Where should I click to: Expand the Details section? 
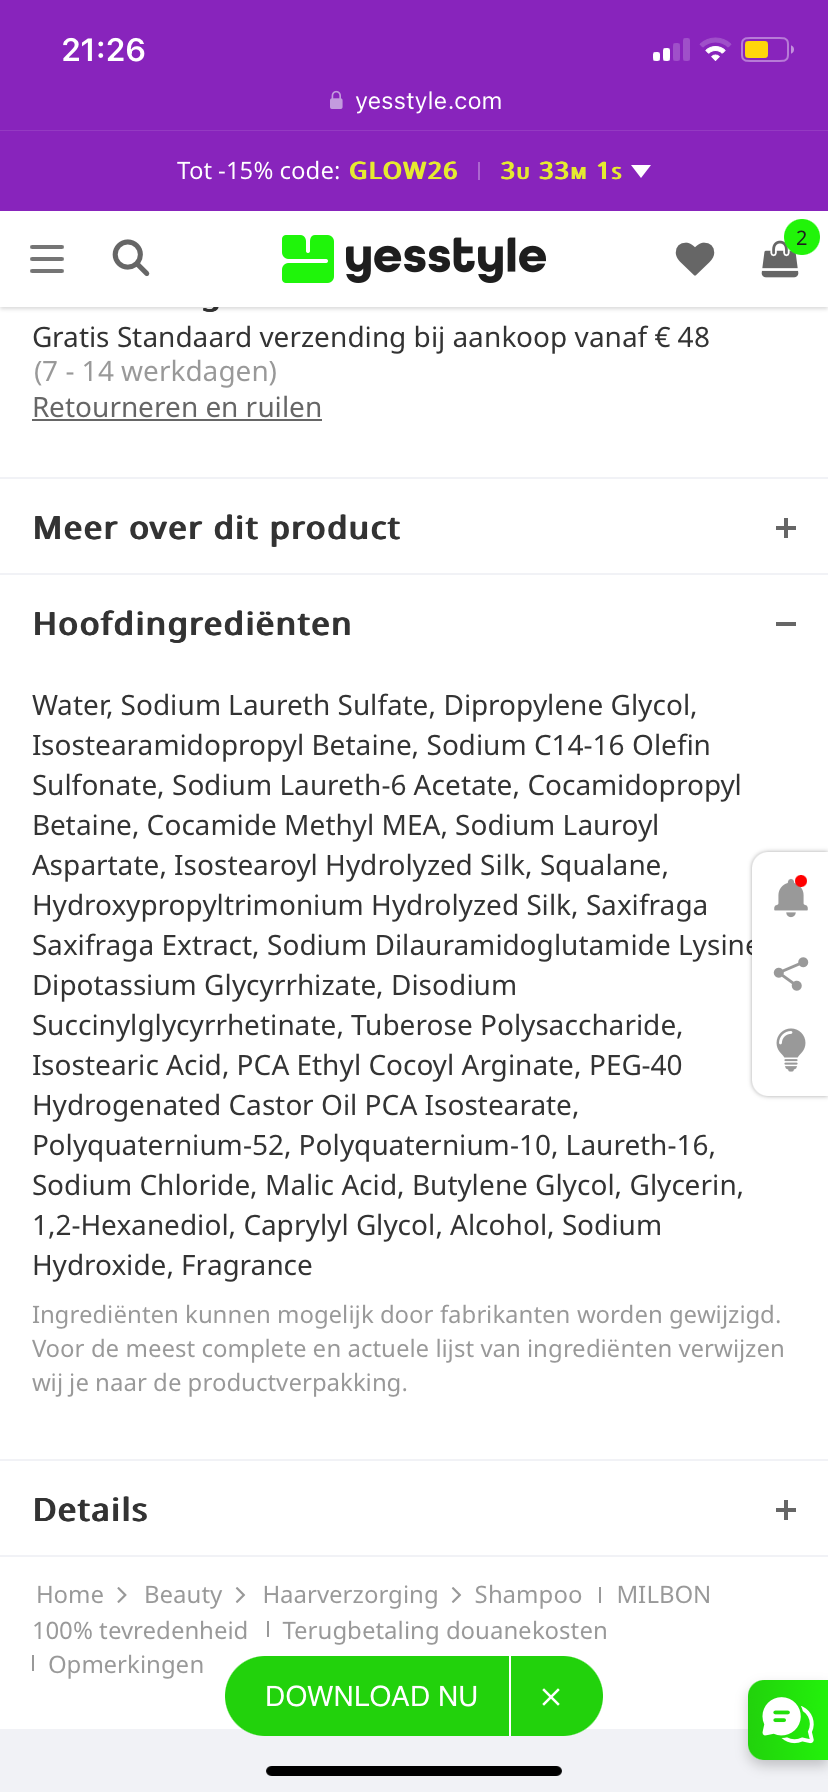click(786, 1510)
